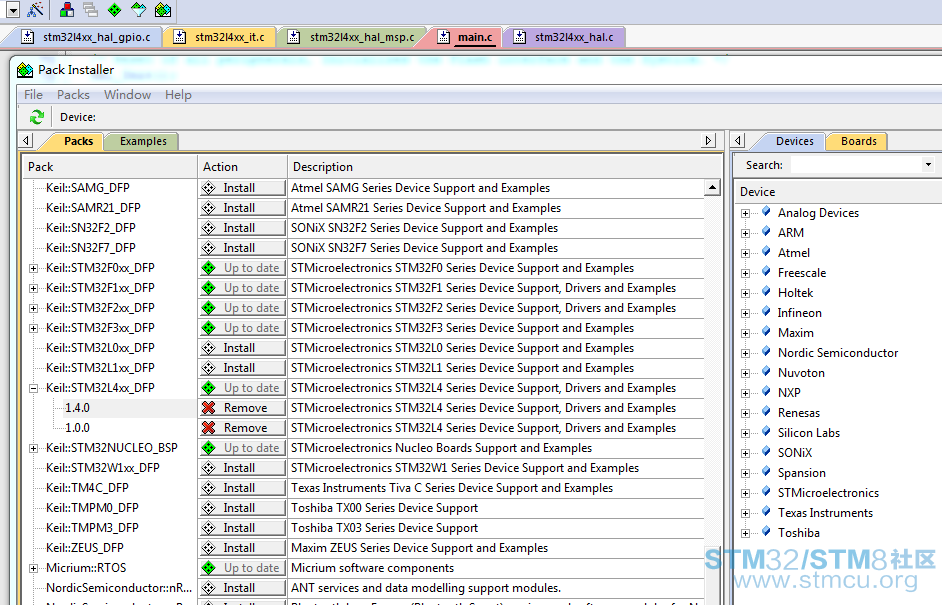Click scroll-up arrow of packs list

(712, 187)
